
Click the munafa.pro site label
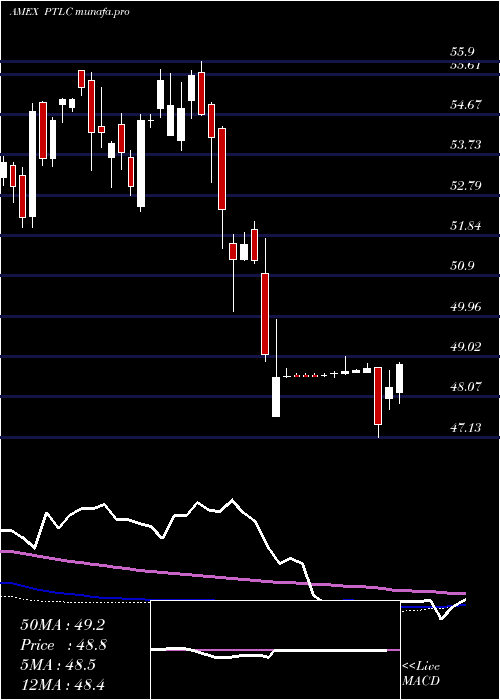tap(104, 12)
